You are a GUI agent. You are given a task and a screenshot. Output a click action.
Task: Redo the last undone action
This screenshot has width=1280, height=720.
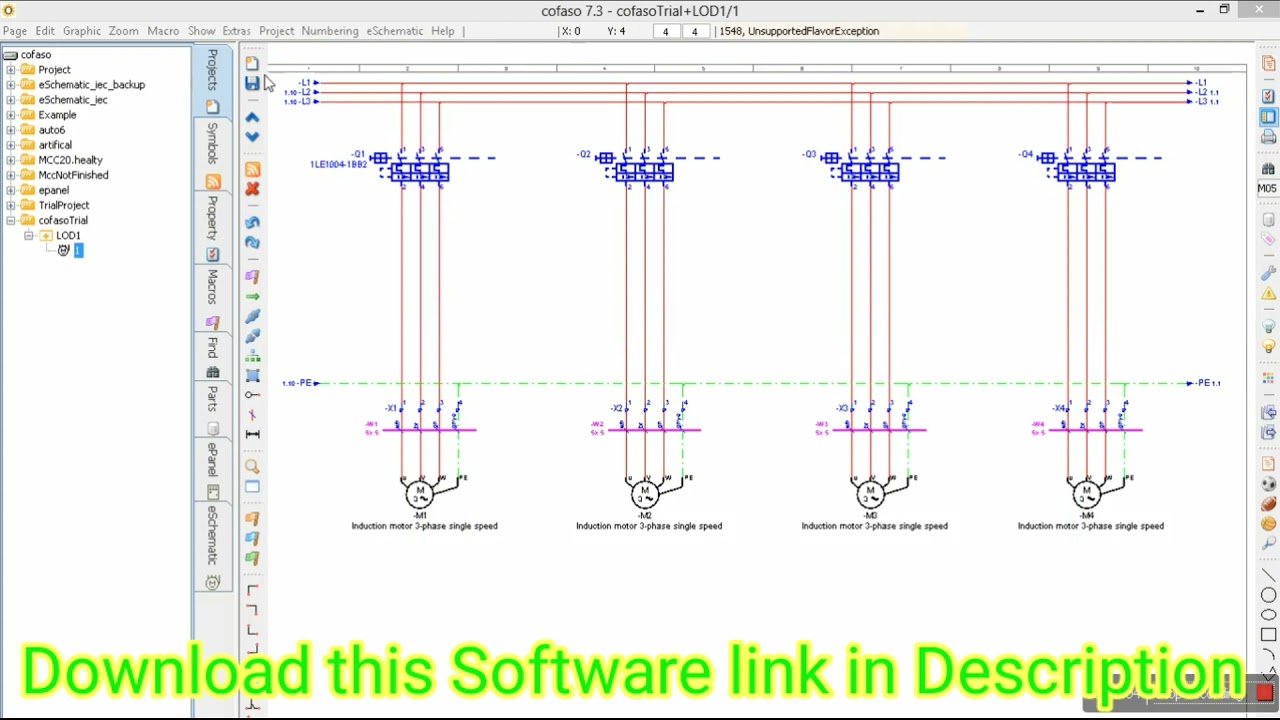coord(252,242)
